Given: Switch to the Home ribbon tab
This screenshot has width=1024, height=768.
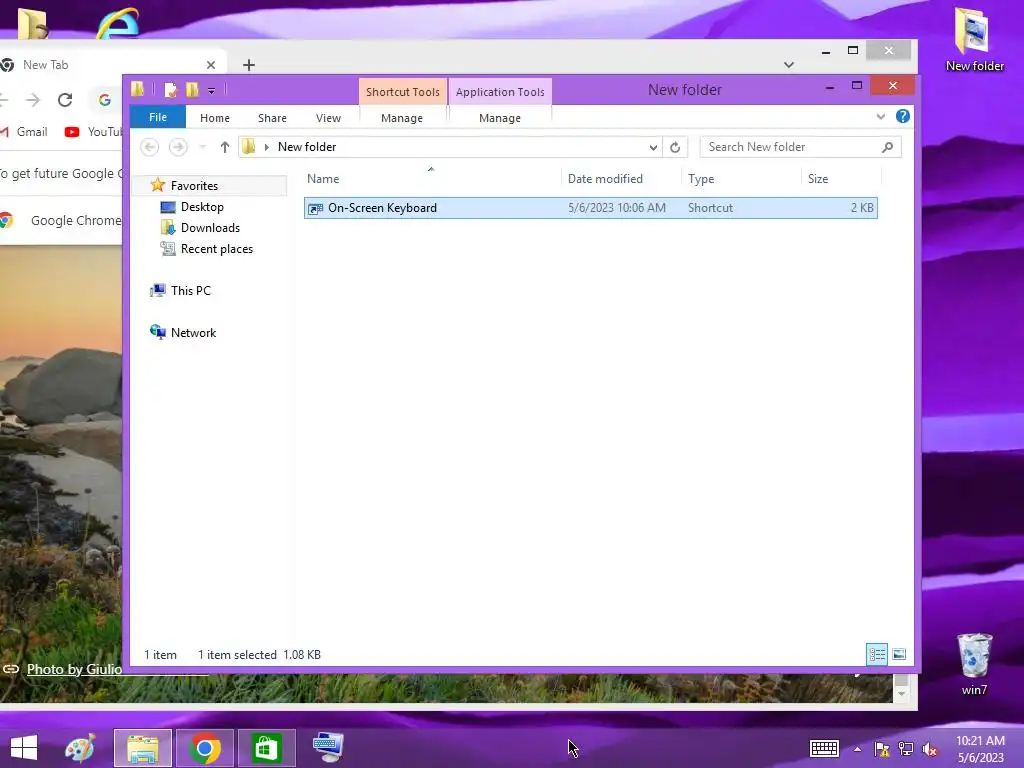Looking at the screenshot, I should point(215,118).
